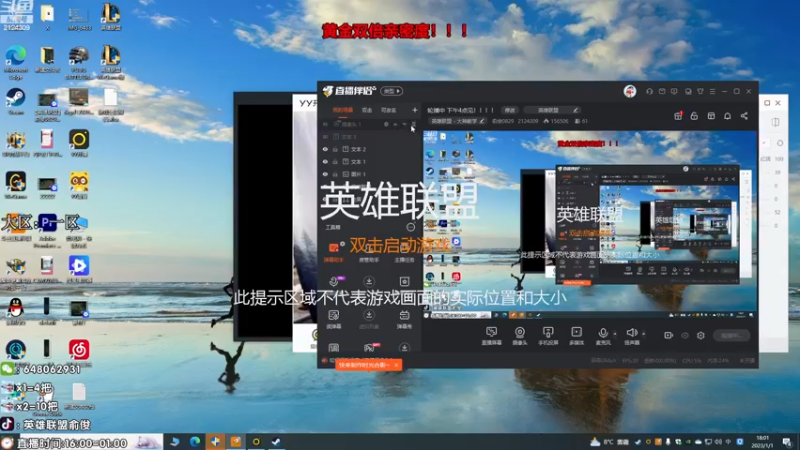
Task: Open the dropdown in the right white panel
Action: pyautogui.click(x=764, y=143)
